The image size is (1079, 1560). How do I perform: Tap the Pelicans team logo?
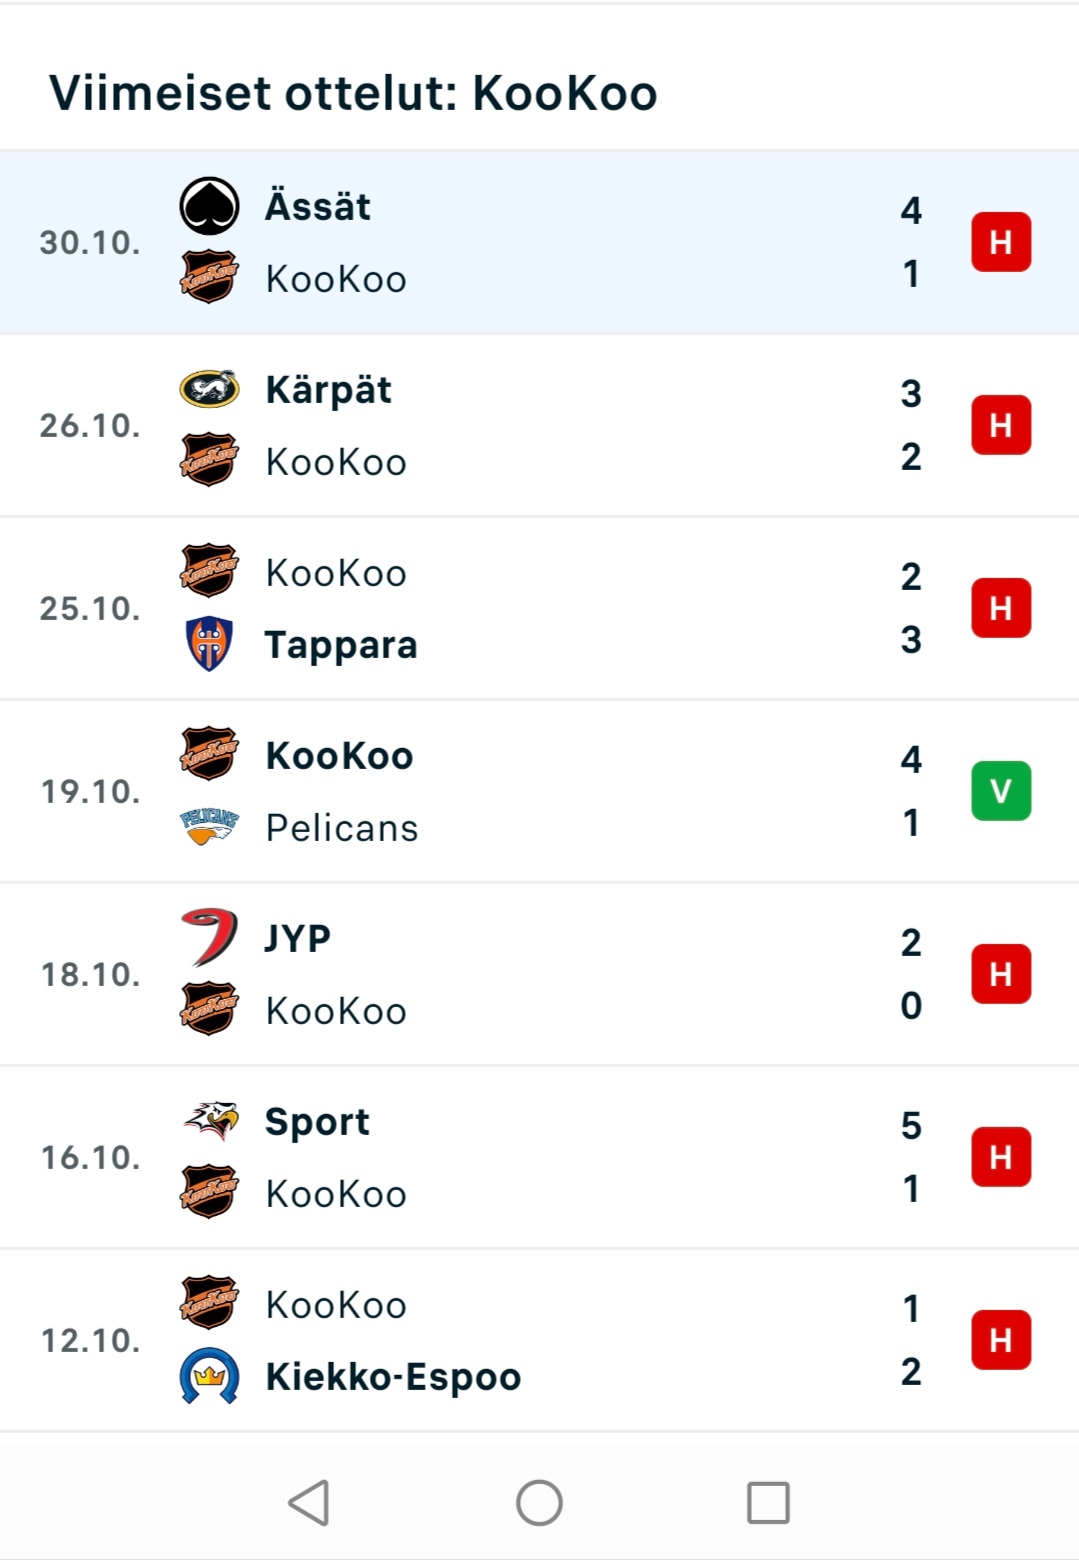pos(209,827)
